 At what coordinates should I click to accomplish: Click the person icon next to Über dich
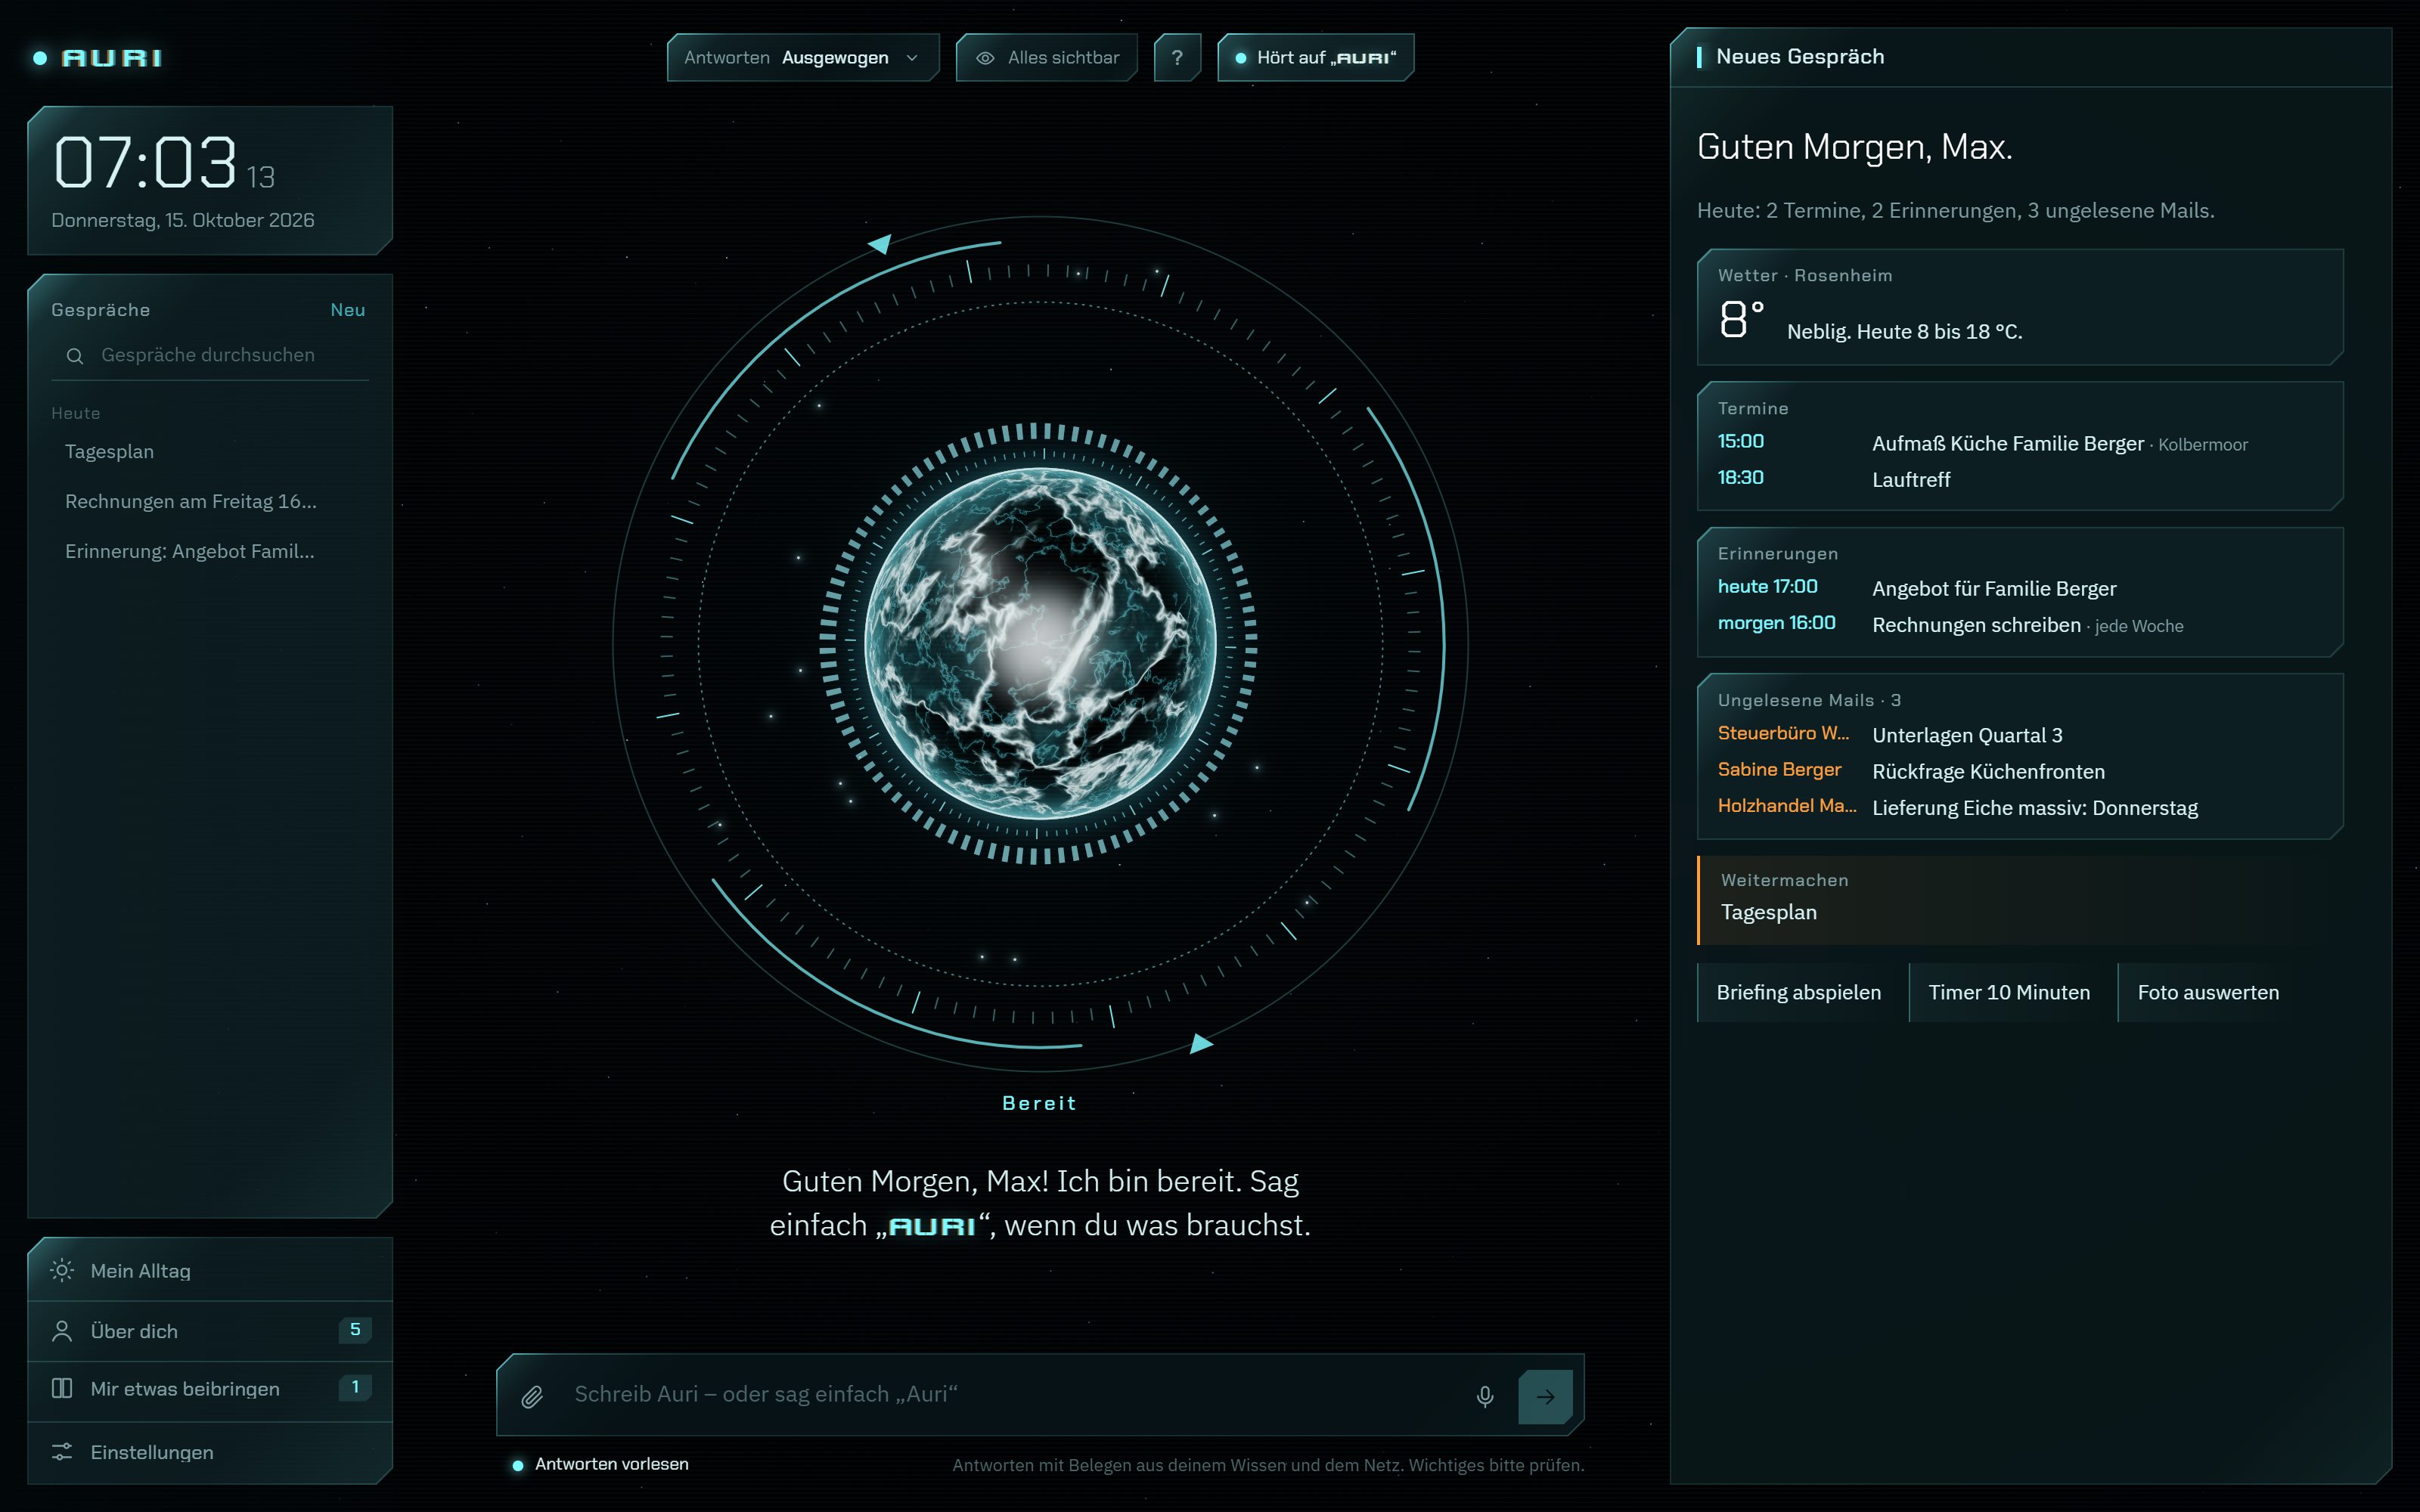(x=62, y=1331)
